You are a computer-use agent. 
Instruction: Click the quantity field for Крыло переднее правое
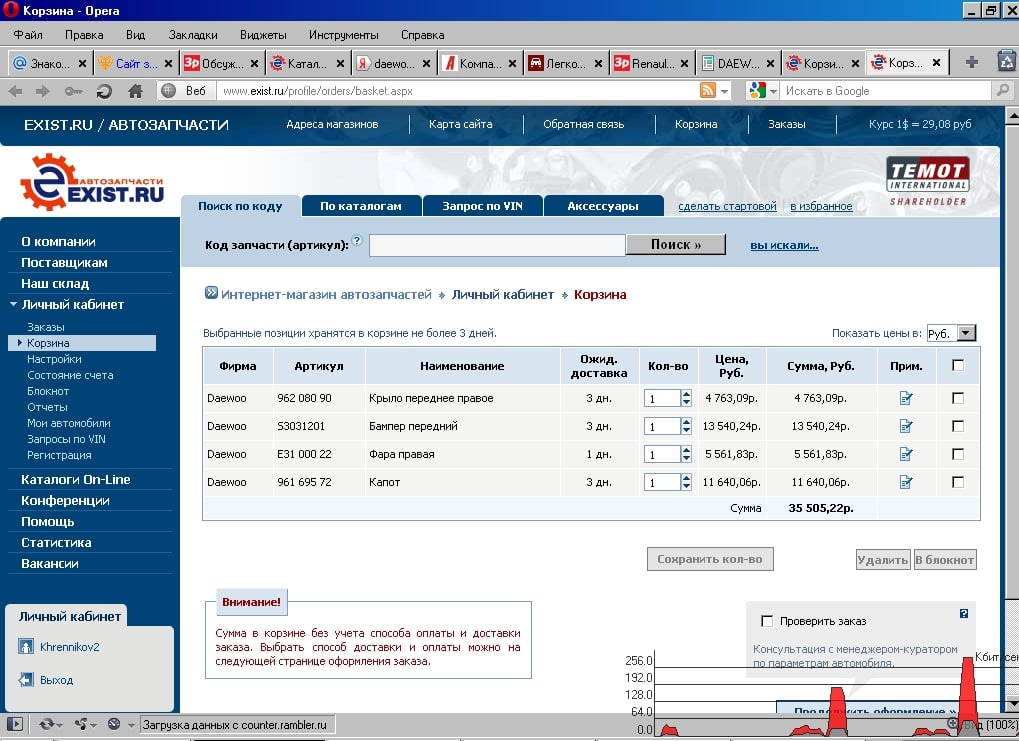(x=662, y=398)
